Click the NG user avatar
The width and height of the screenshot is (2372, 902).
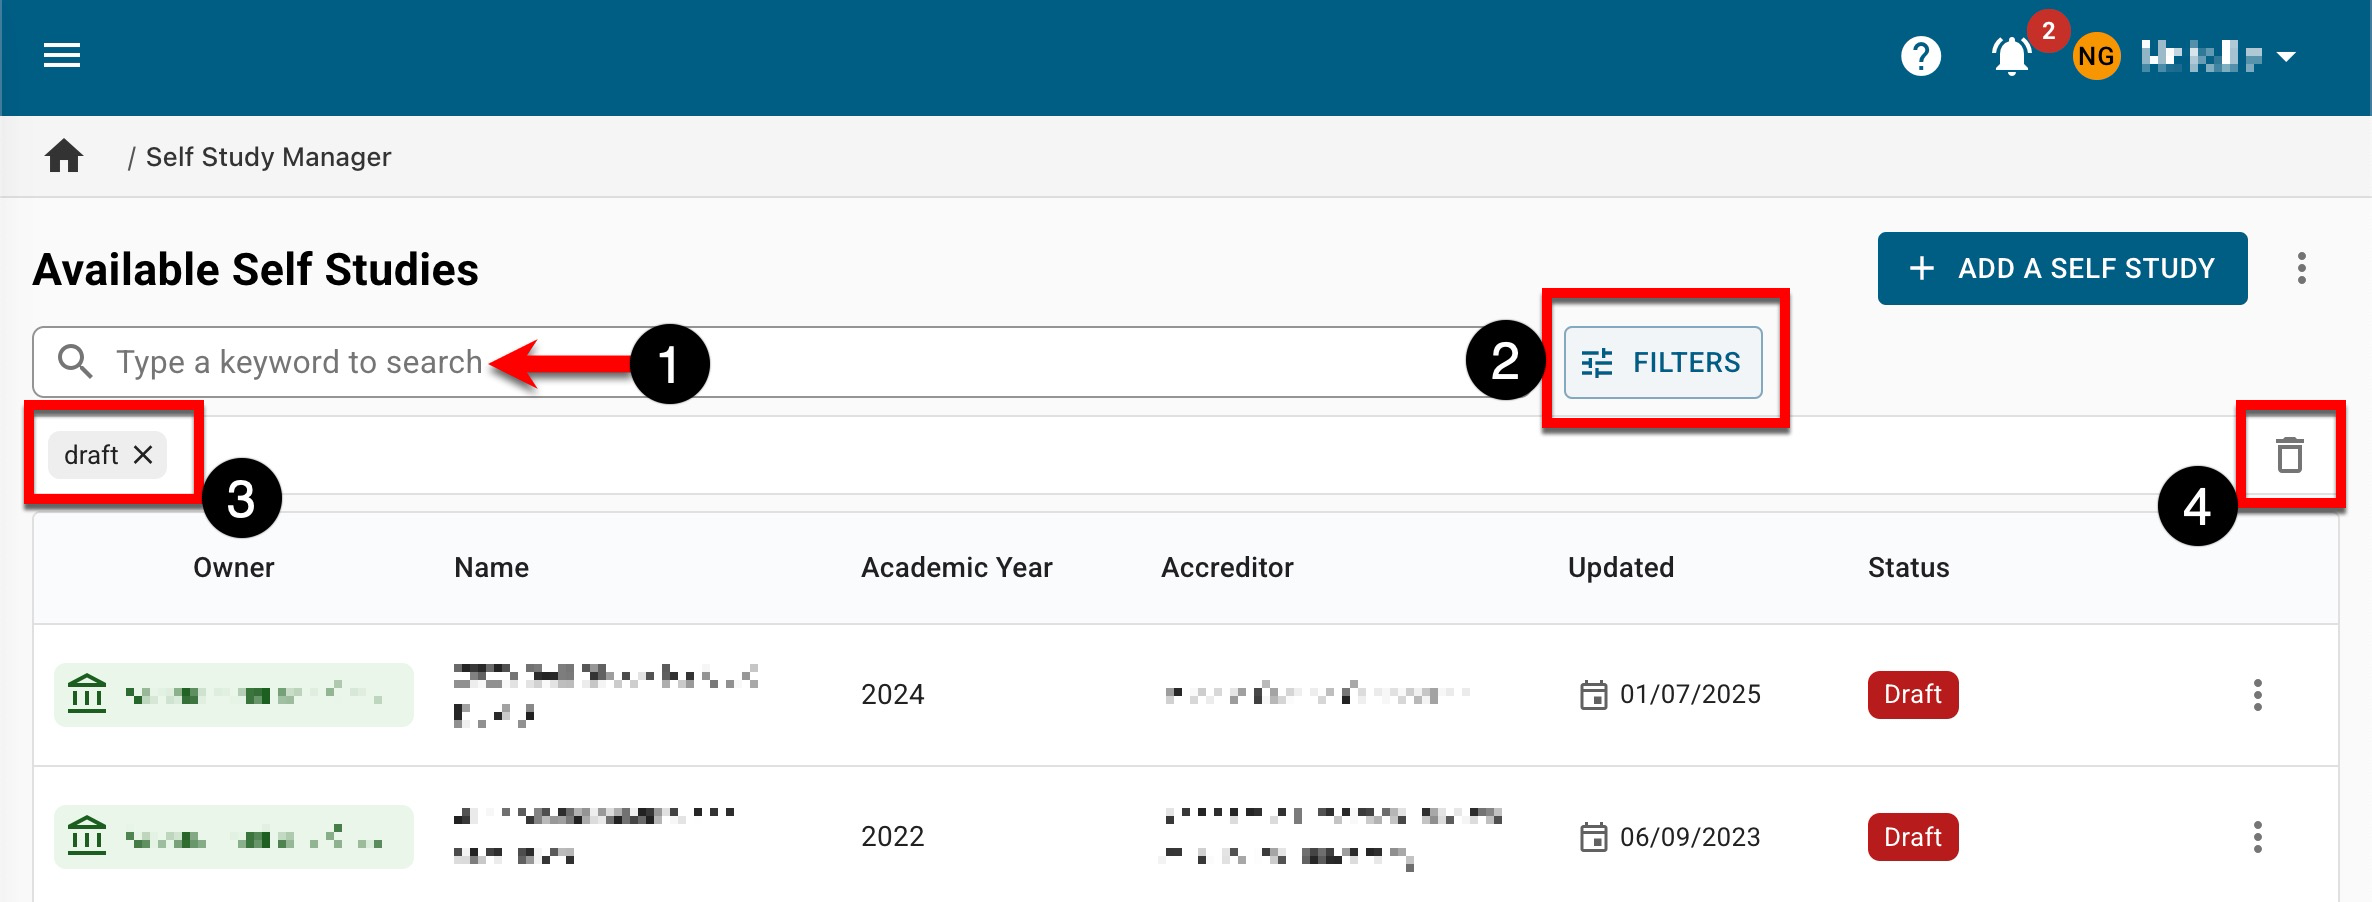(2096, 56)
